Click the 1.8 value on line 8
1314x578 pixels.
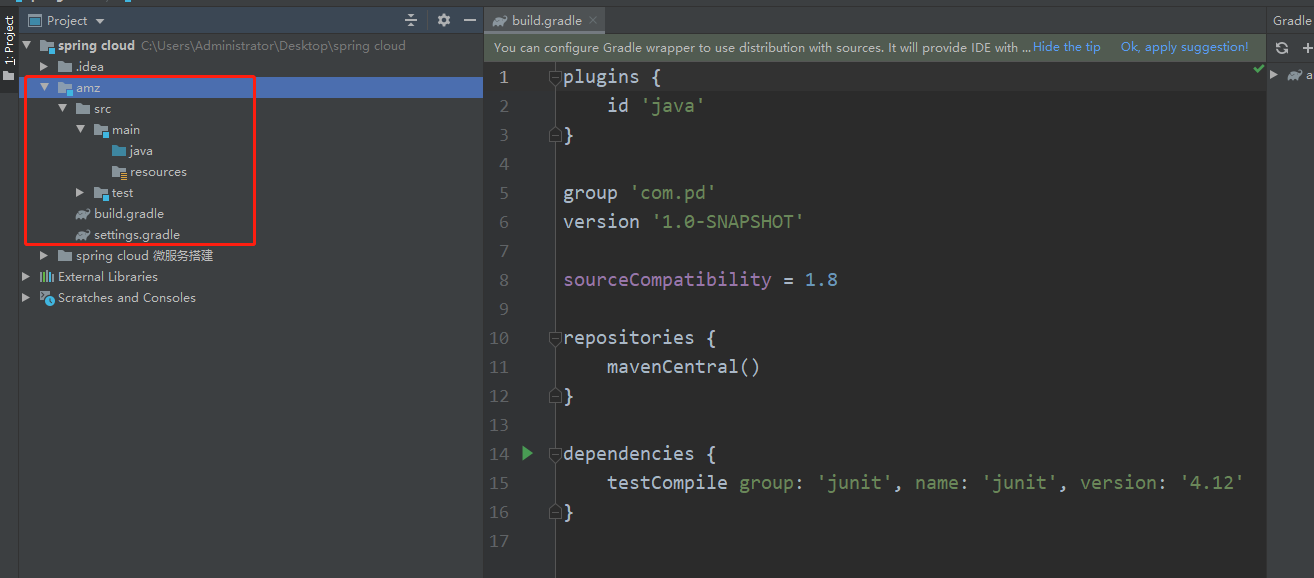point(822,280)
